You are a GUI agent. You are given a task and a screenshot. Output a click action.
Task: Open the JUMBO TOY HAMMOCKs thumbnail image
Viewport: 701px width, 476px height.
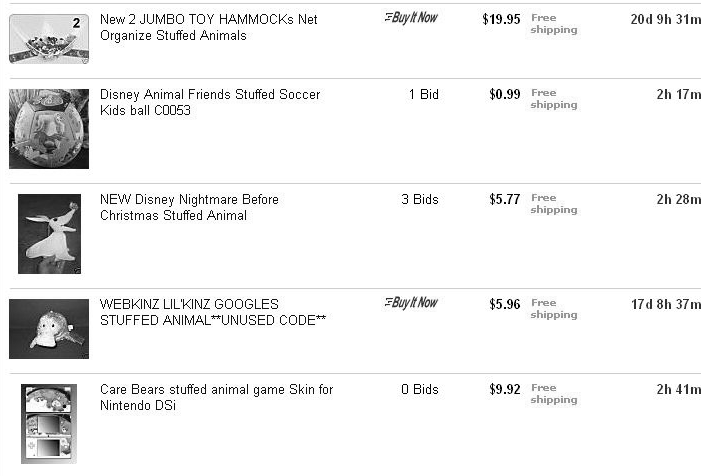tap(49, 39)
